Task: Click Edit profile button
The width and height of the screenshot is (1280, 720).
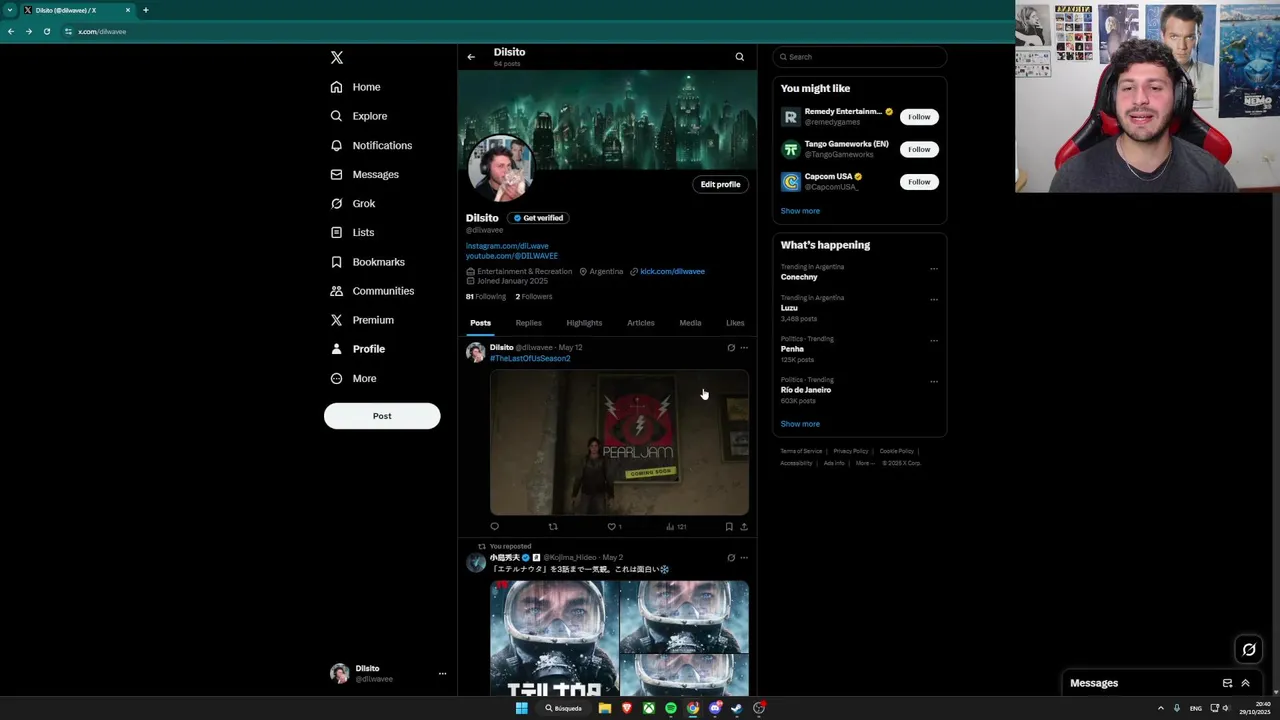Action: 720,184
